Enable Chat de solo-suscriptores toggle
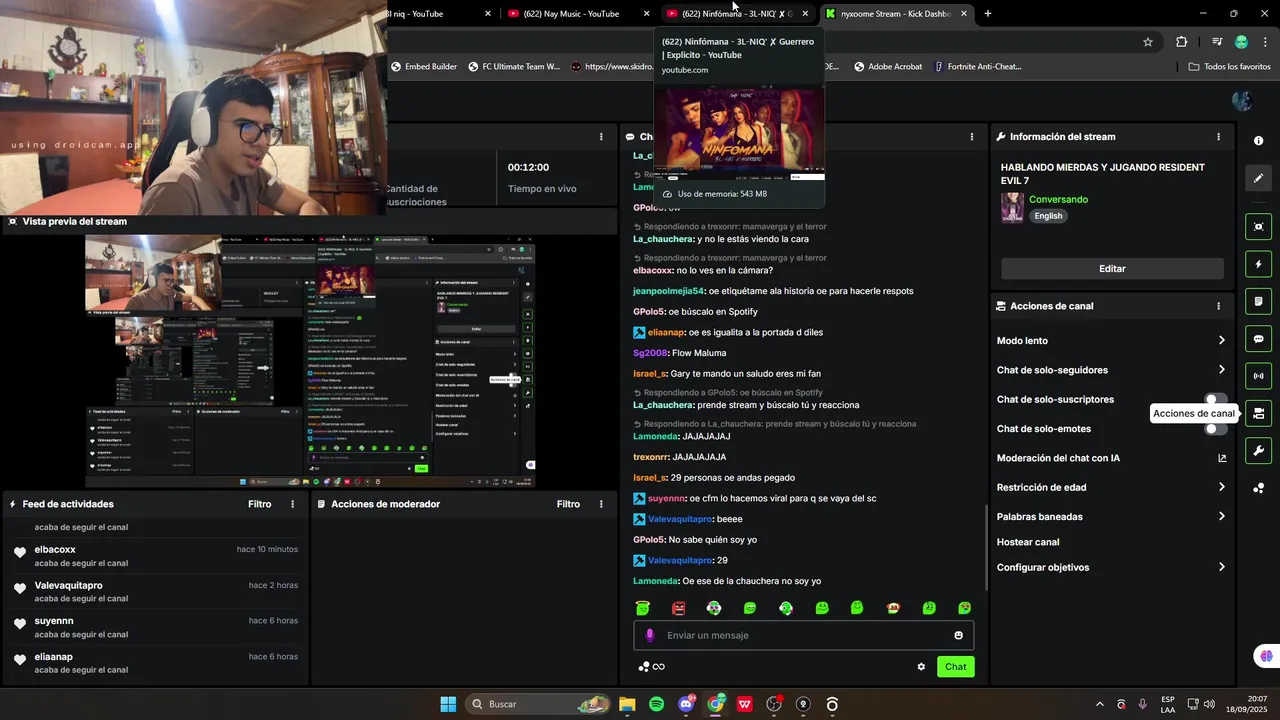This screenshot has height=720, width=1280. tap(1216, 399)
